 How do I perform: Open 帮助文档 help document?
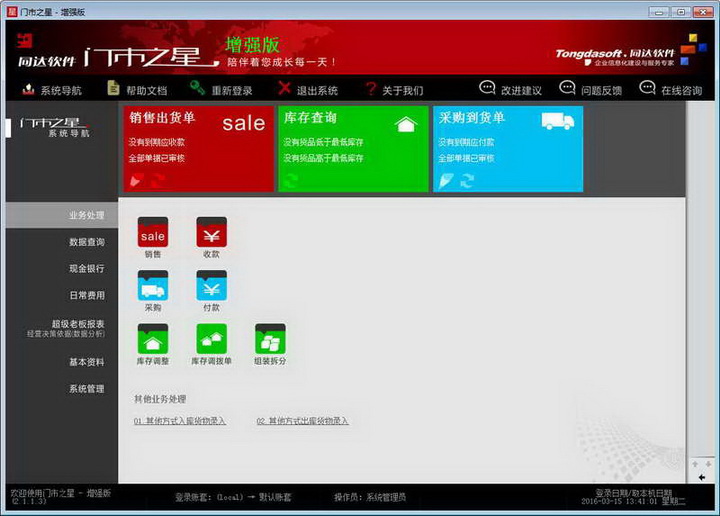(x=137, y=90)
